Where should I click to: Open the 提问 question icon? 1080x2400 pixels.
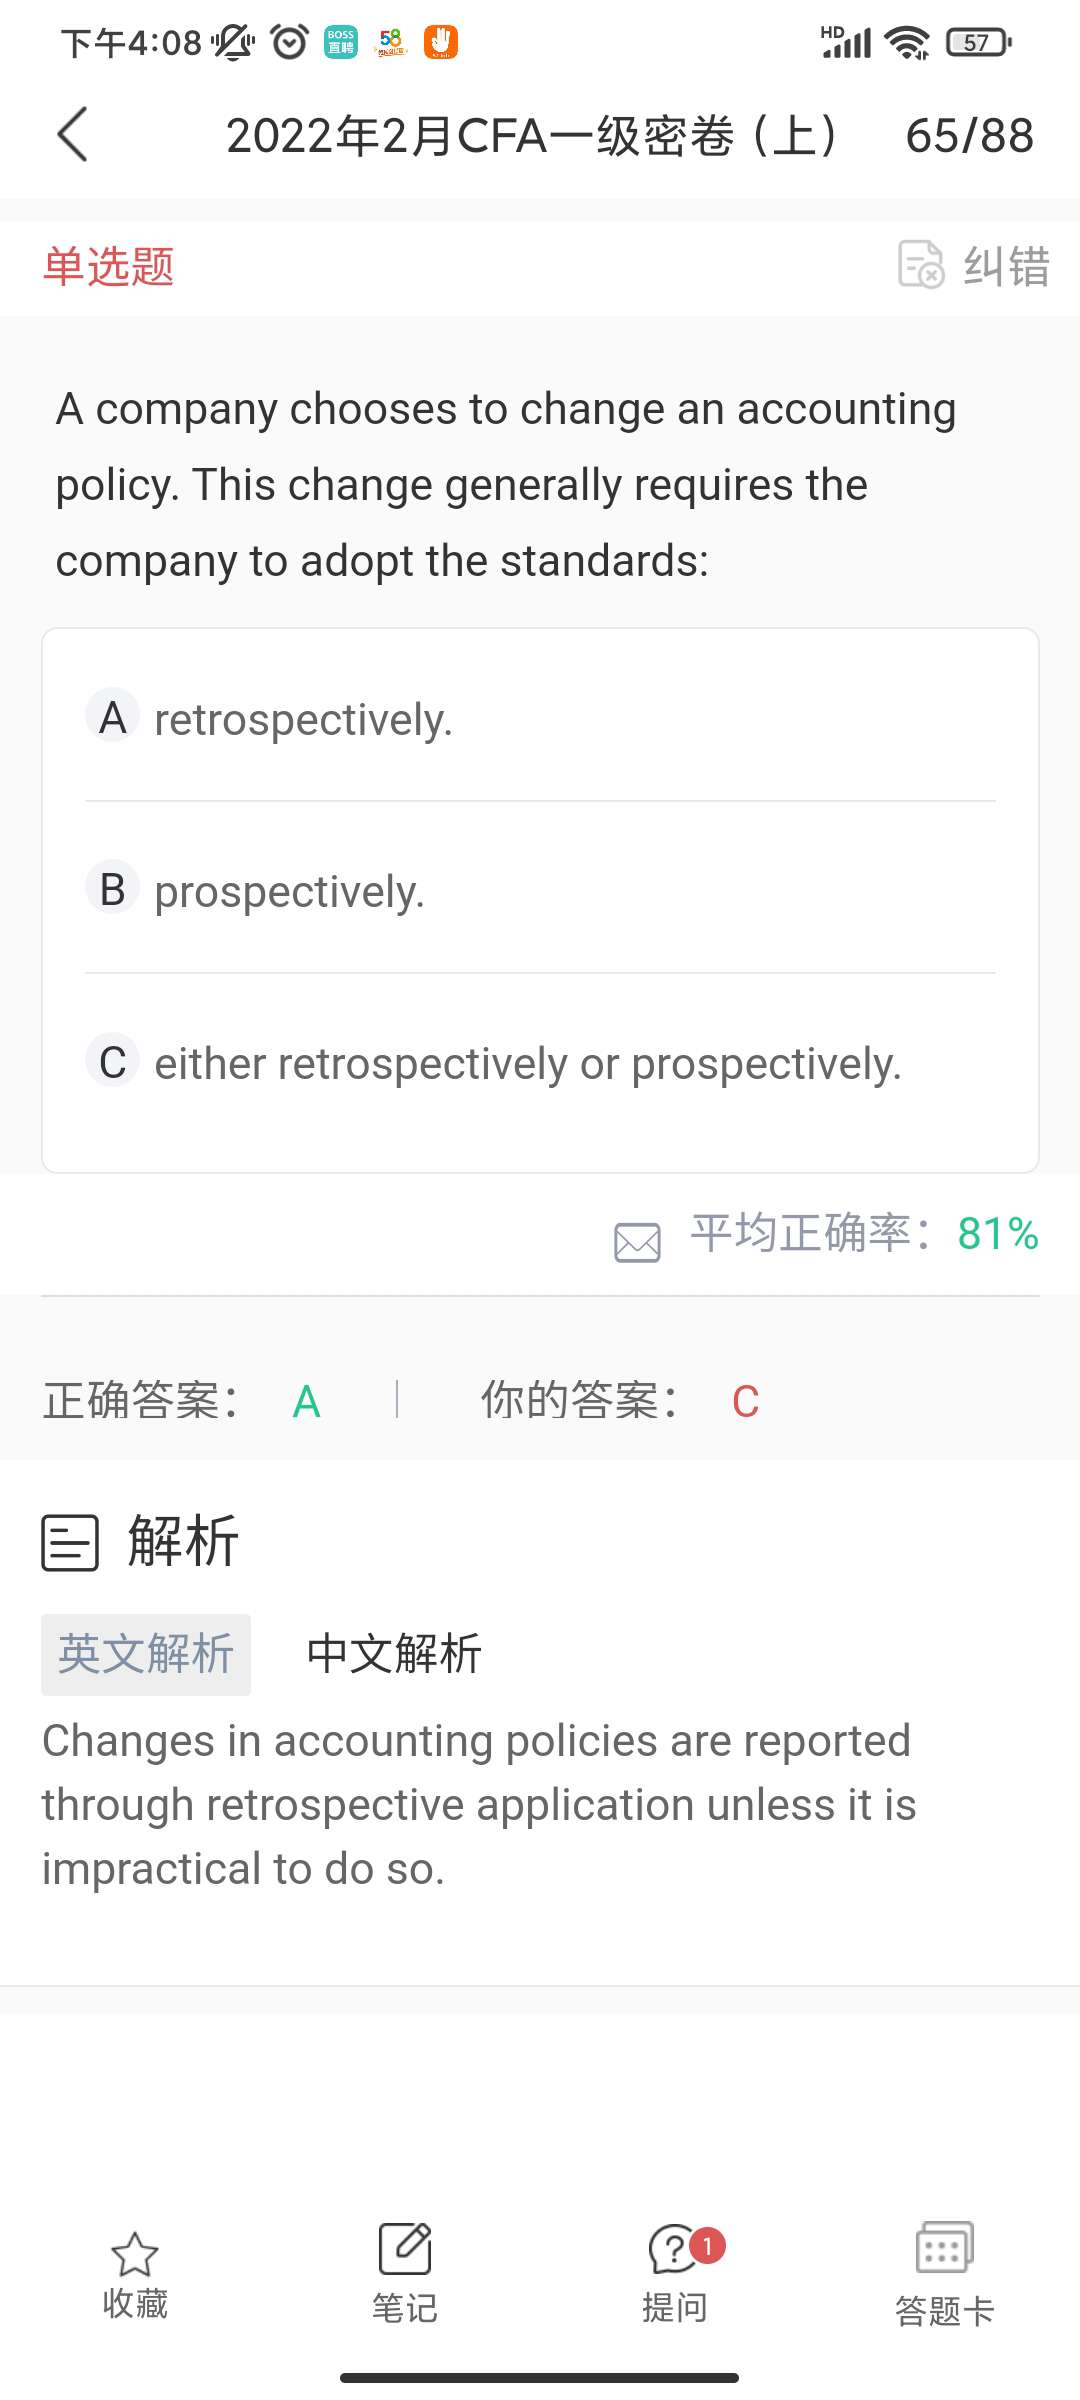coord(675,2250)
